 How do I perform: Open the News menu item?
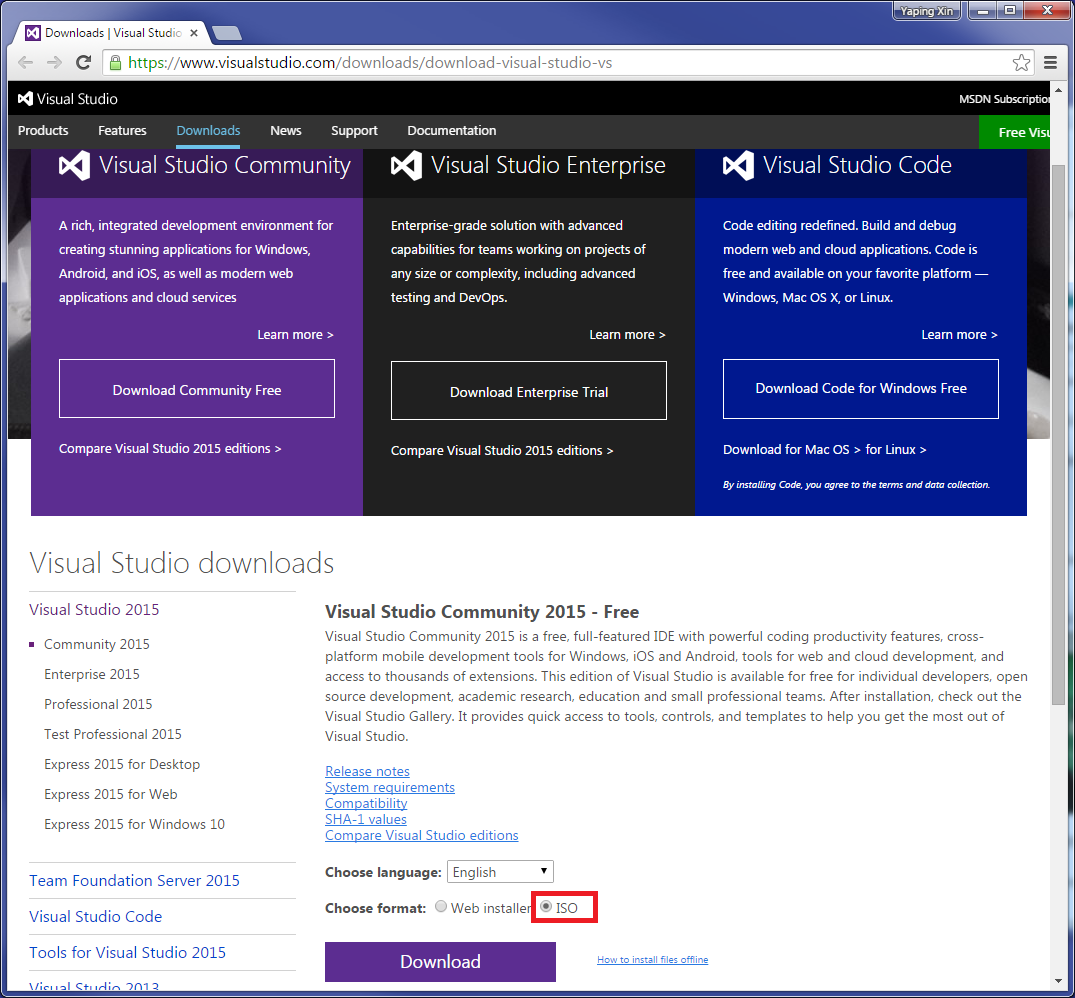(x=285, y=130)
